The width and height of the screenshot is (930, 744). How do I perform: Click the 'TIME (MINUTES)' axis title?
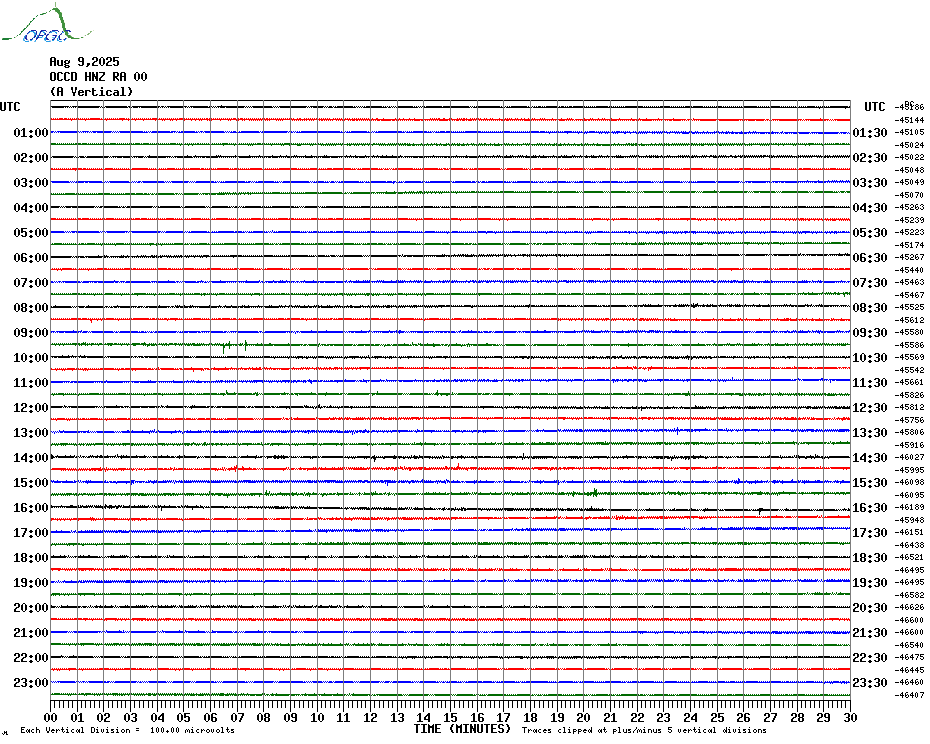tap(462, 729)
